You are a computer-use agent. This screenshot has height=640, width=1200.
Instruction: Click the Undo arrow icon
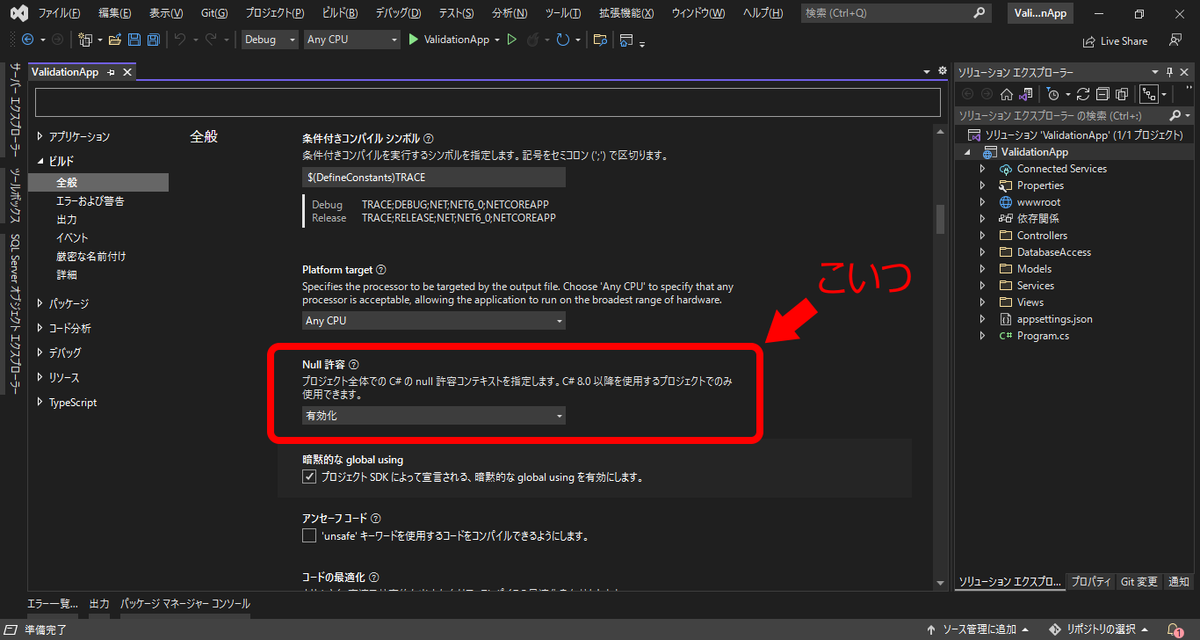click(180, 40)
